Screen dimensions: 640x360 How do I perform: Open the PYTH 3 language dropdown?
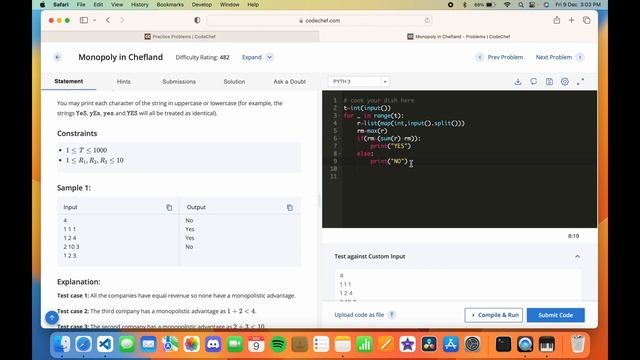pos(359,82)
